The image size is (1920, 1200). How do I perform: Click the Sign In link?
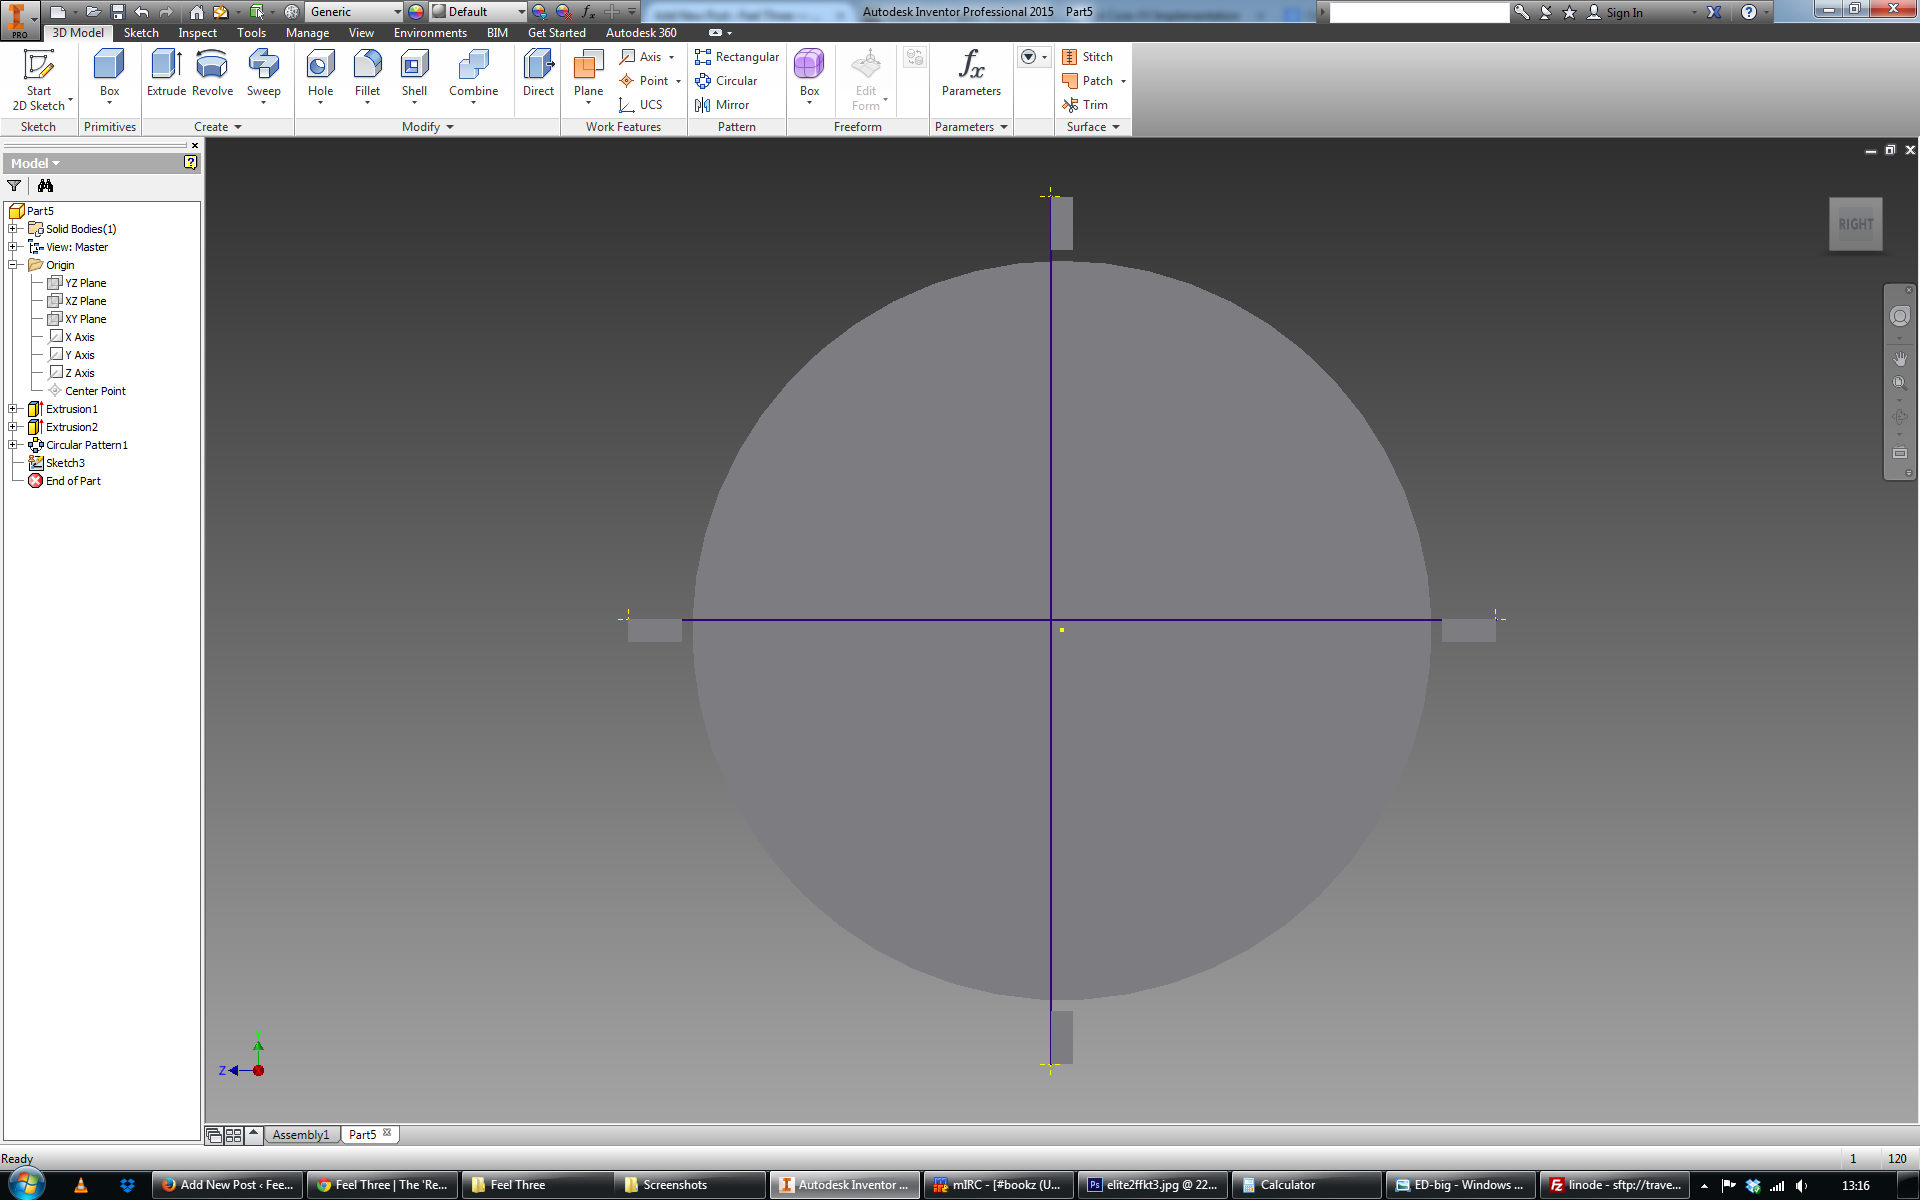click(1616, 12)
